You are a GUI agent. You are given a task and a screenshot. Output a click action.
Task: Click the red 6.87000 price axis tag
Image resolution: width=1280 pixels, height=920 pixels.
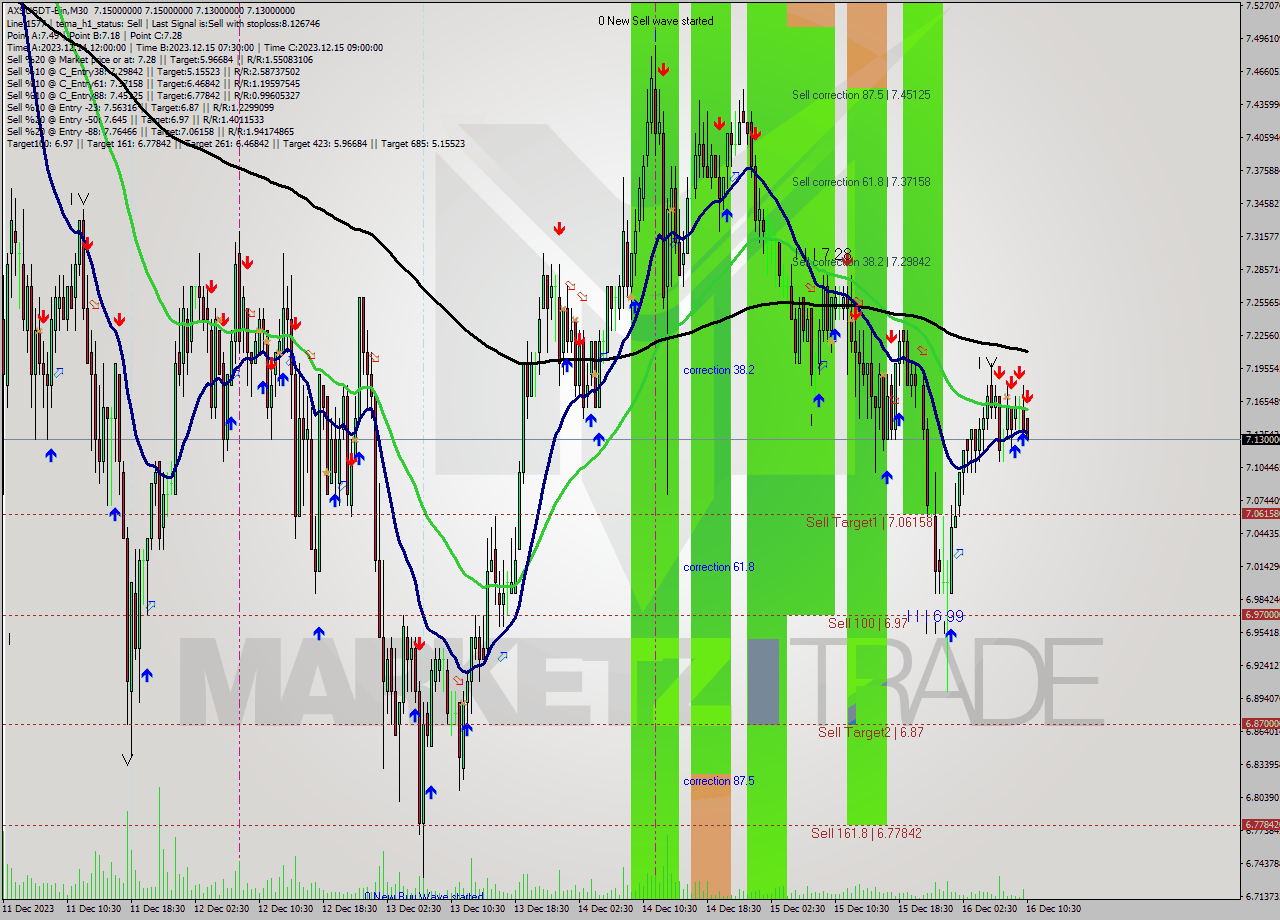pyautogui.click(x=1260, y=723)
